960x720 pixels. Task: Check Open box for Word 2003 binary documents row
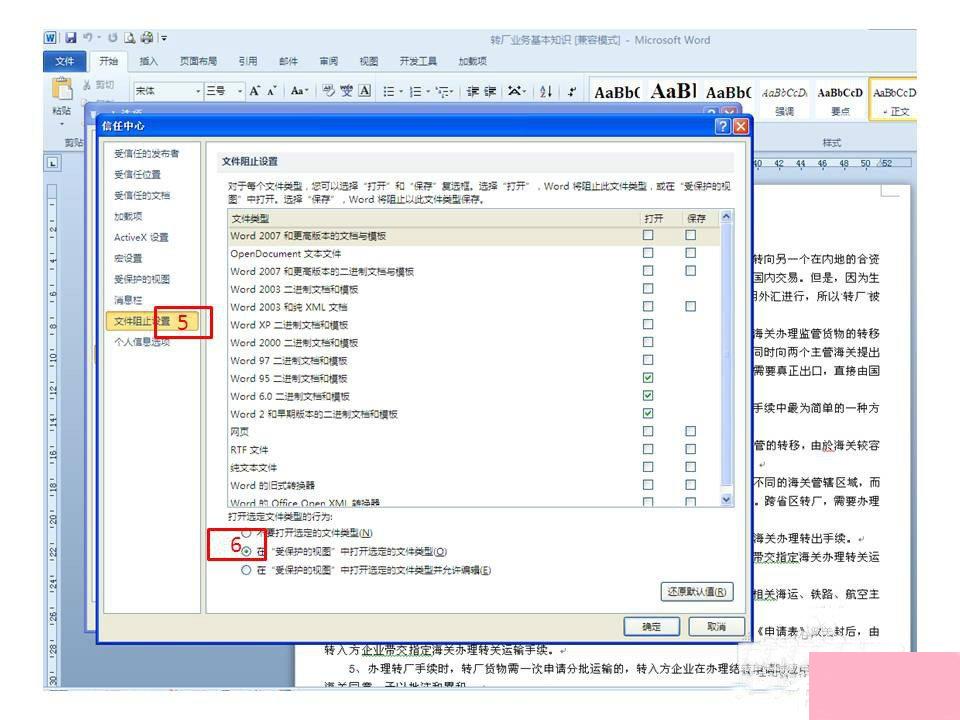648,288
